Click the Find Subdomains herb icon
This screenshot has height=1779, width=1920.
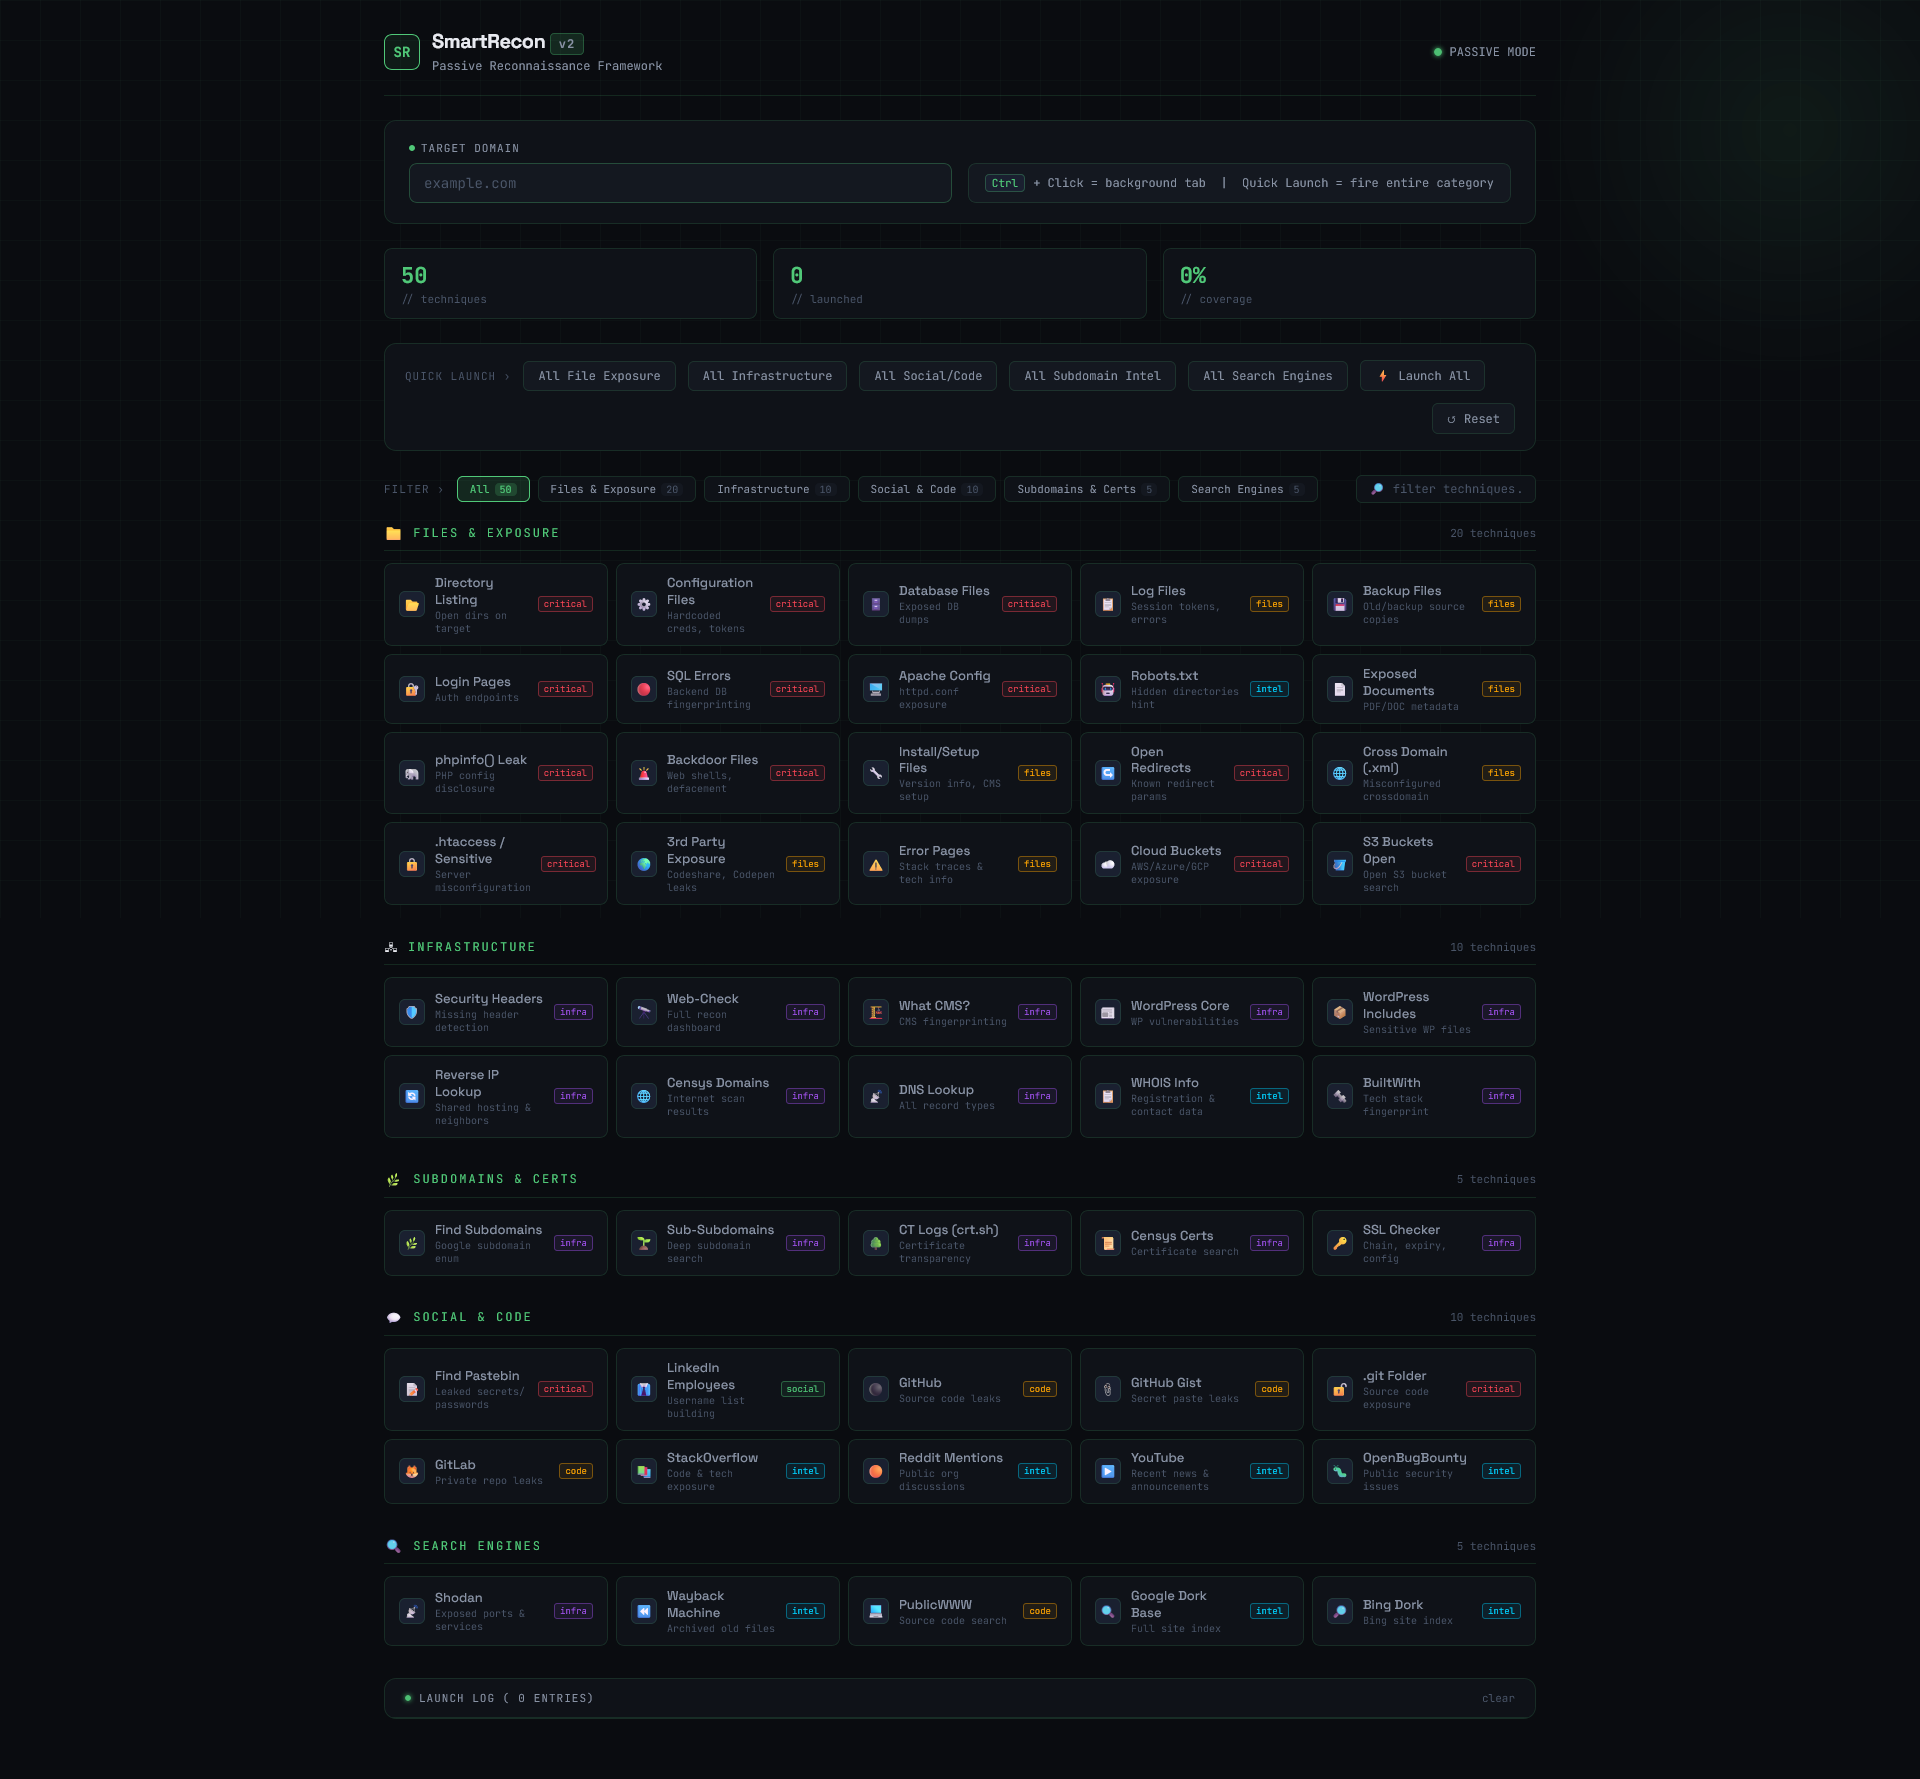(412, 1243)
